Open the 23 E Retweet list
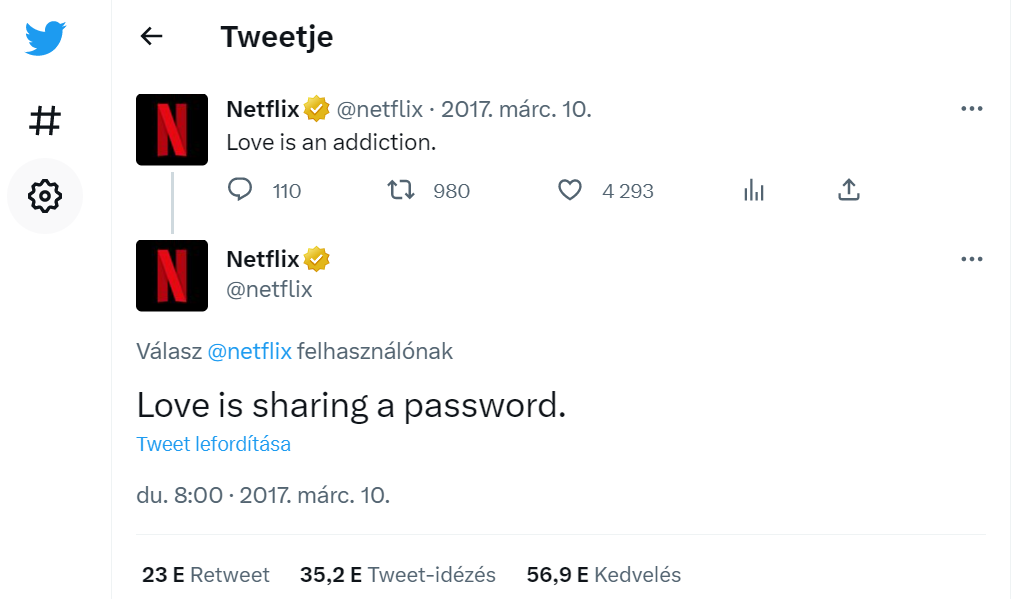The width and height of the screenshot is (1024, 599). tap(205, 575)
